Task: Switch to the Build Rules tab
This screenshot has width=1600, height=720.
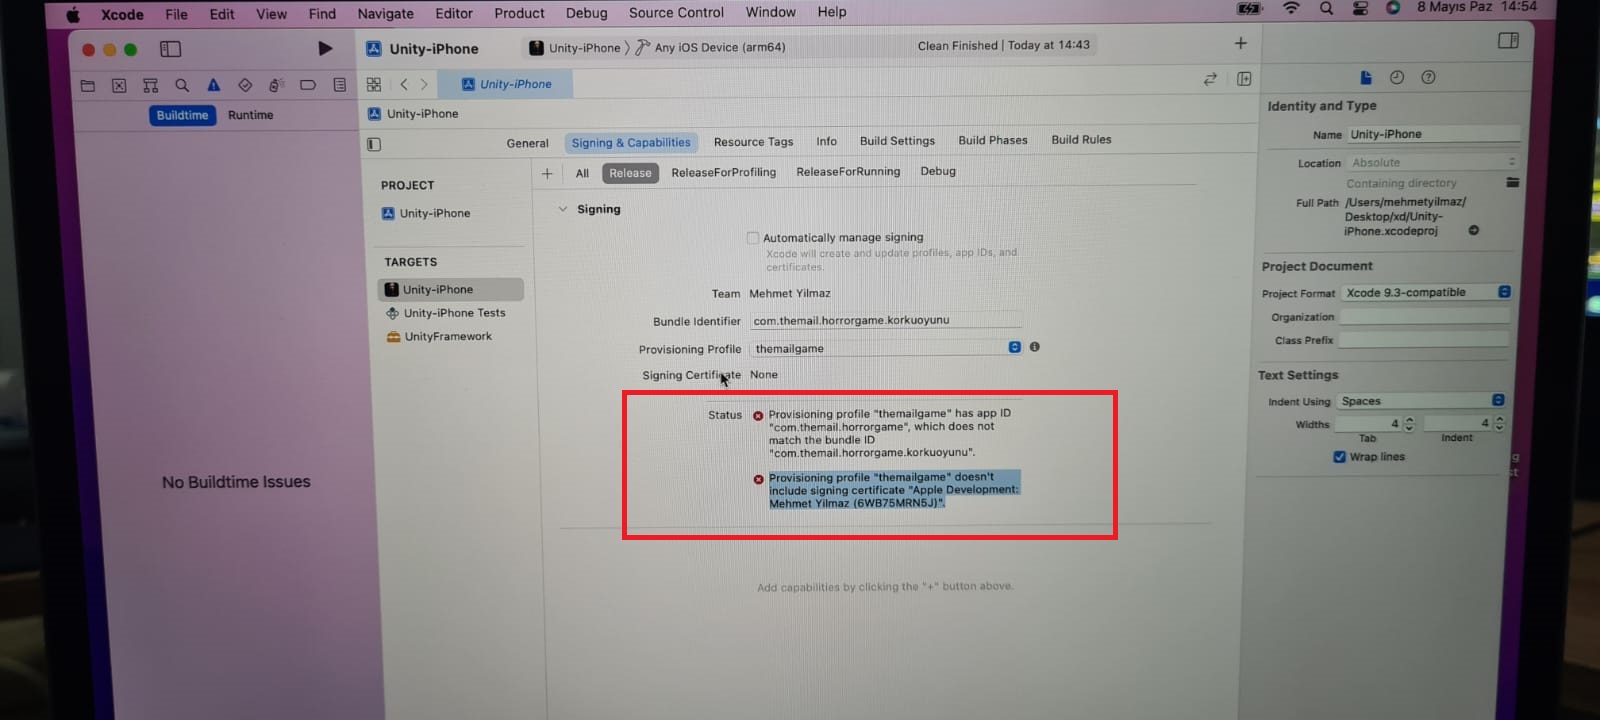Action: click(x=1081, y=139)
